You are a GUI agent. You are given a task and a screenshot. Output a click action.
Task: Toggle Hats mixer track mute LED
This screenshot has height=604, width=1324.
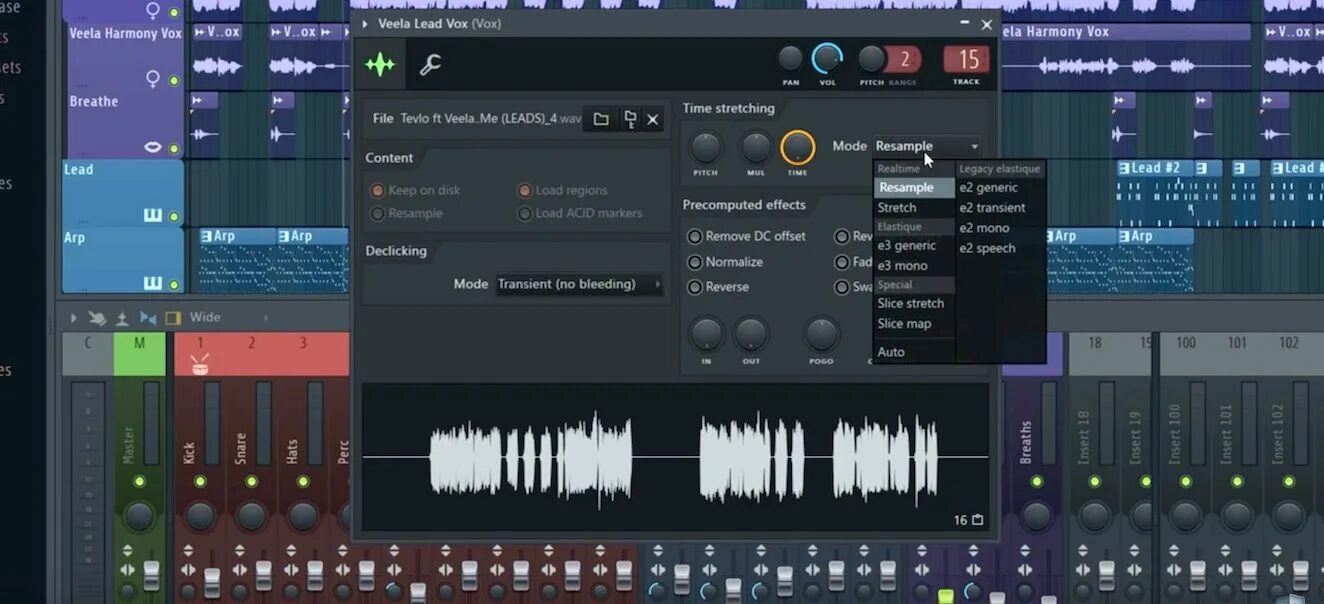[303, 482]
